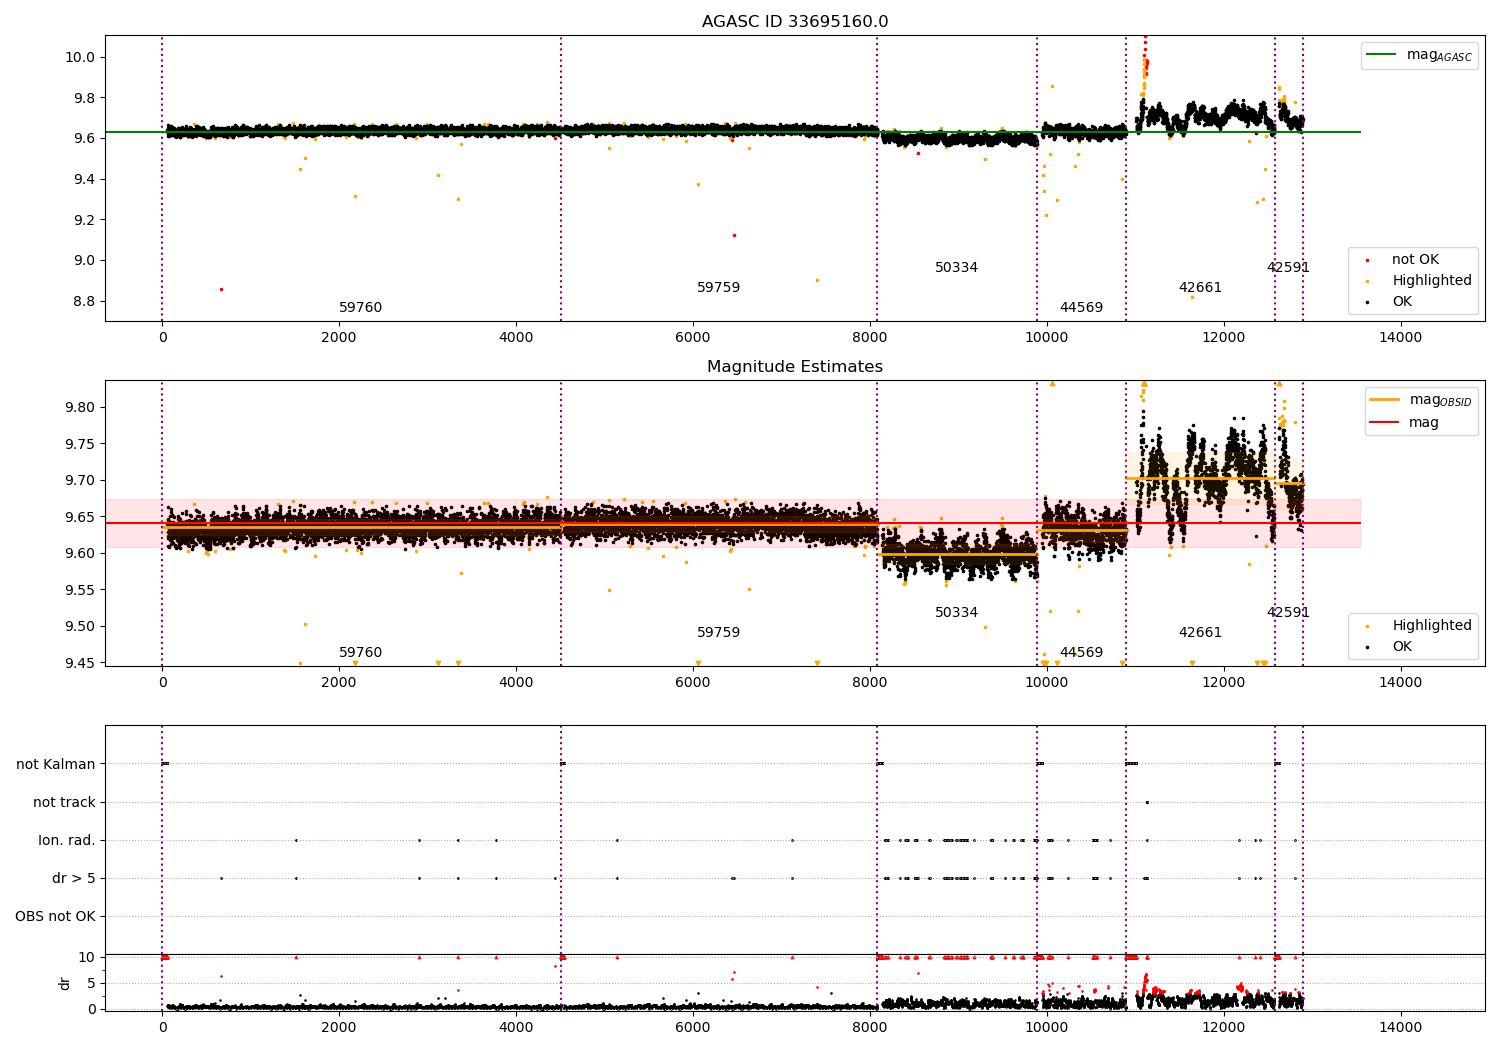Click OBSID label 59760 in Magnitude Estimates plot

tap(360, 653)
